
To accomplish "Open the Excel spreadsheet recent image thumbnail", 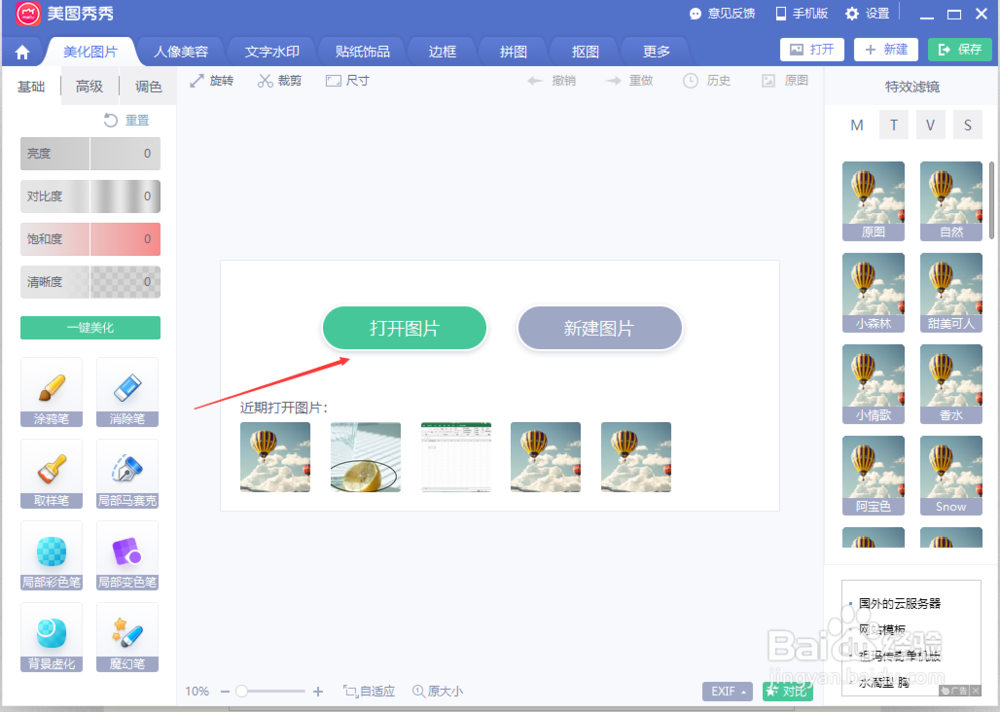I will coord(455,457).
